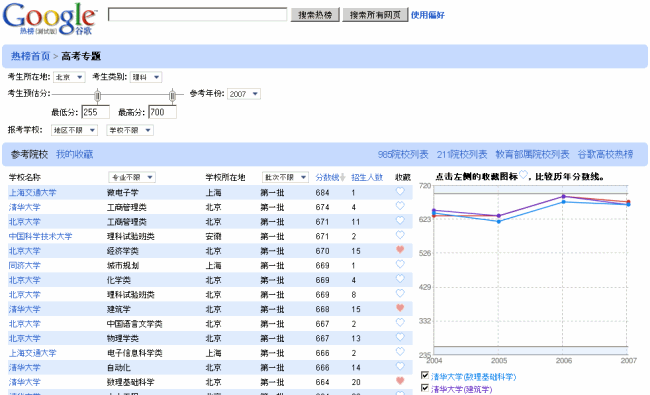Open 上海交通大学 link in 微电子学 row
Screen dimensions: 650x395
[32, 192]
